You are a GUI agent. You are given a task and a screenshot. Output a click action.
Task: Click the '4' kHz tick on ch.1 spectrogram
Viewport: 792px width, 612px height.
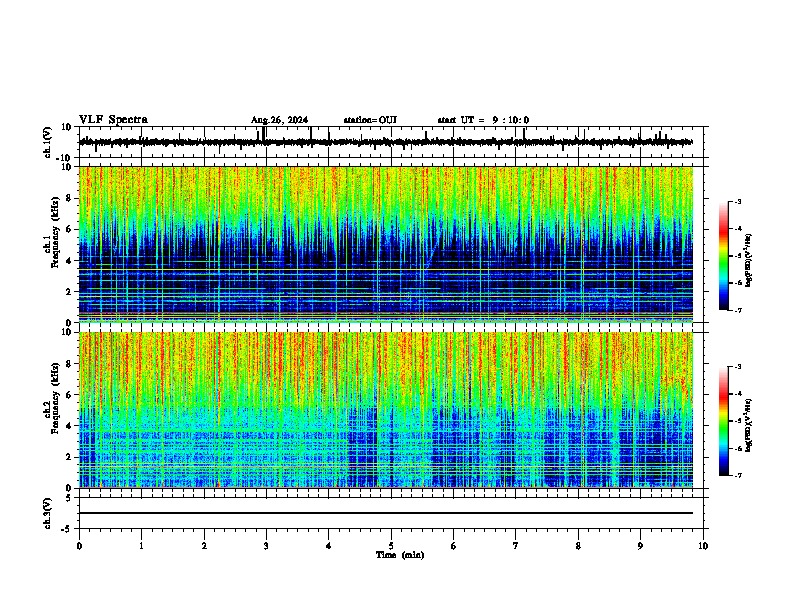[69, 261]
